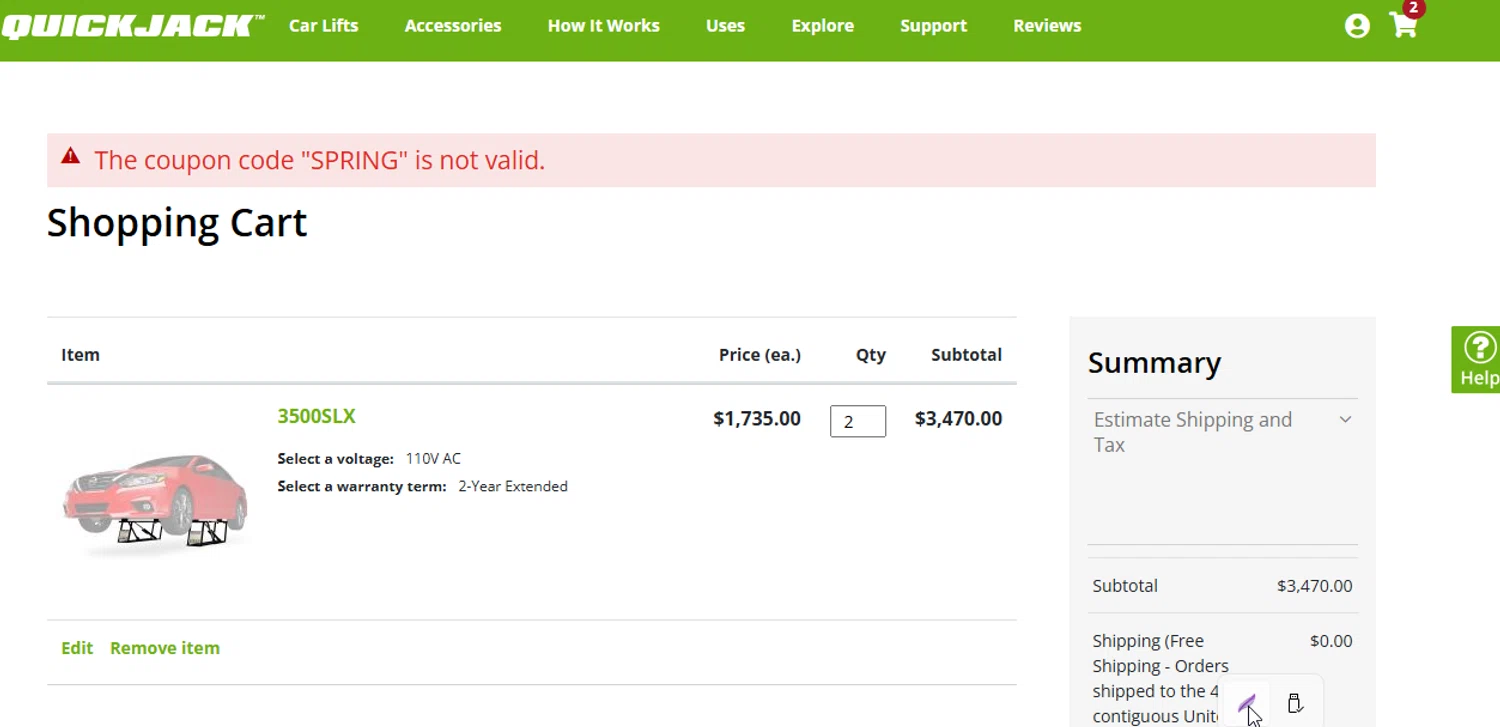Image resolution: width=1500 pixels, height=727 pixels.
Task: Expand Estimate Shipping and Tax chevron
Action: pos(1345,420)
